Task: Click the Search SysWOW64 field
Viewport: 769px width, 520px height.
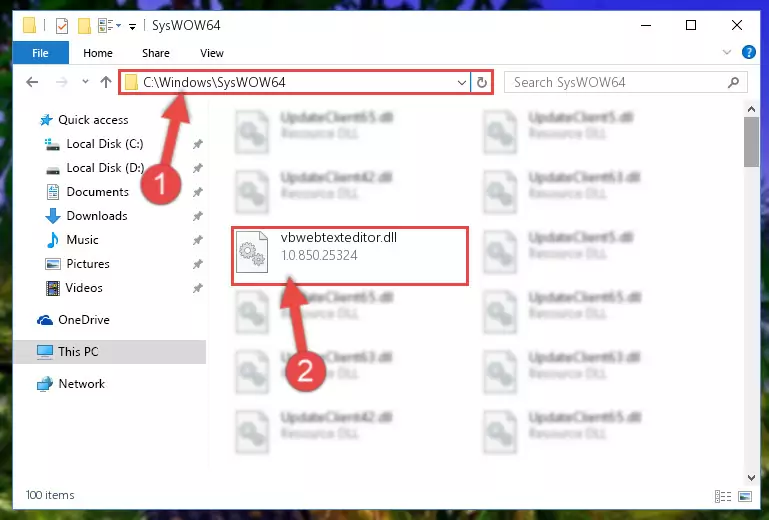Action: pos(625,82)
